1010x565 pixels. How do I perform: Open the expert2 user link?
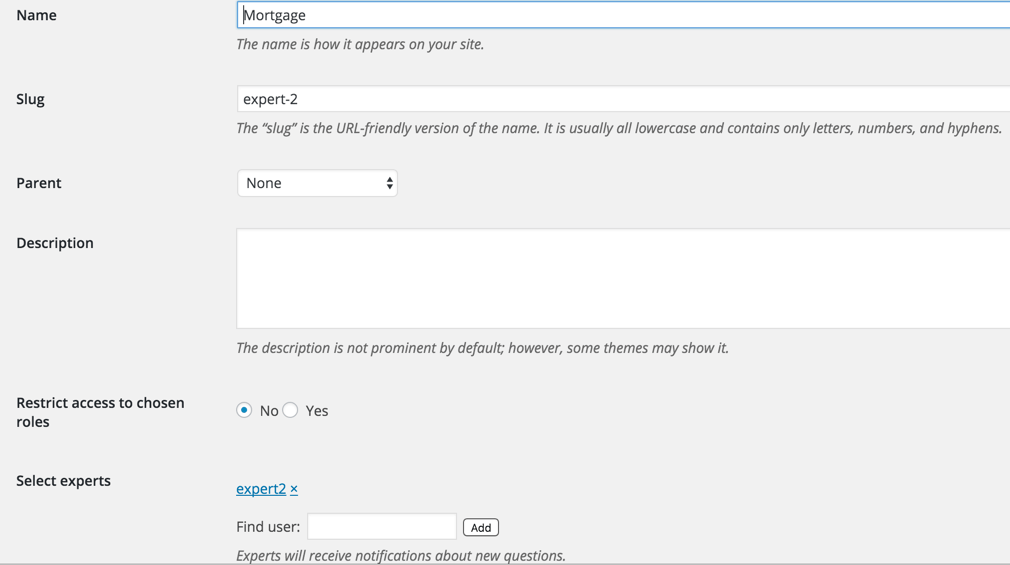point(260,489)
